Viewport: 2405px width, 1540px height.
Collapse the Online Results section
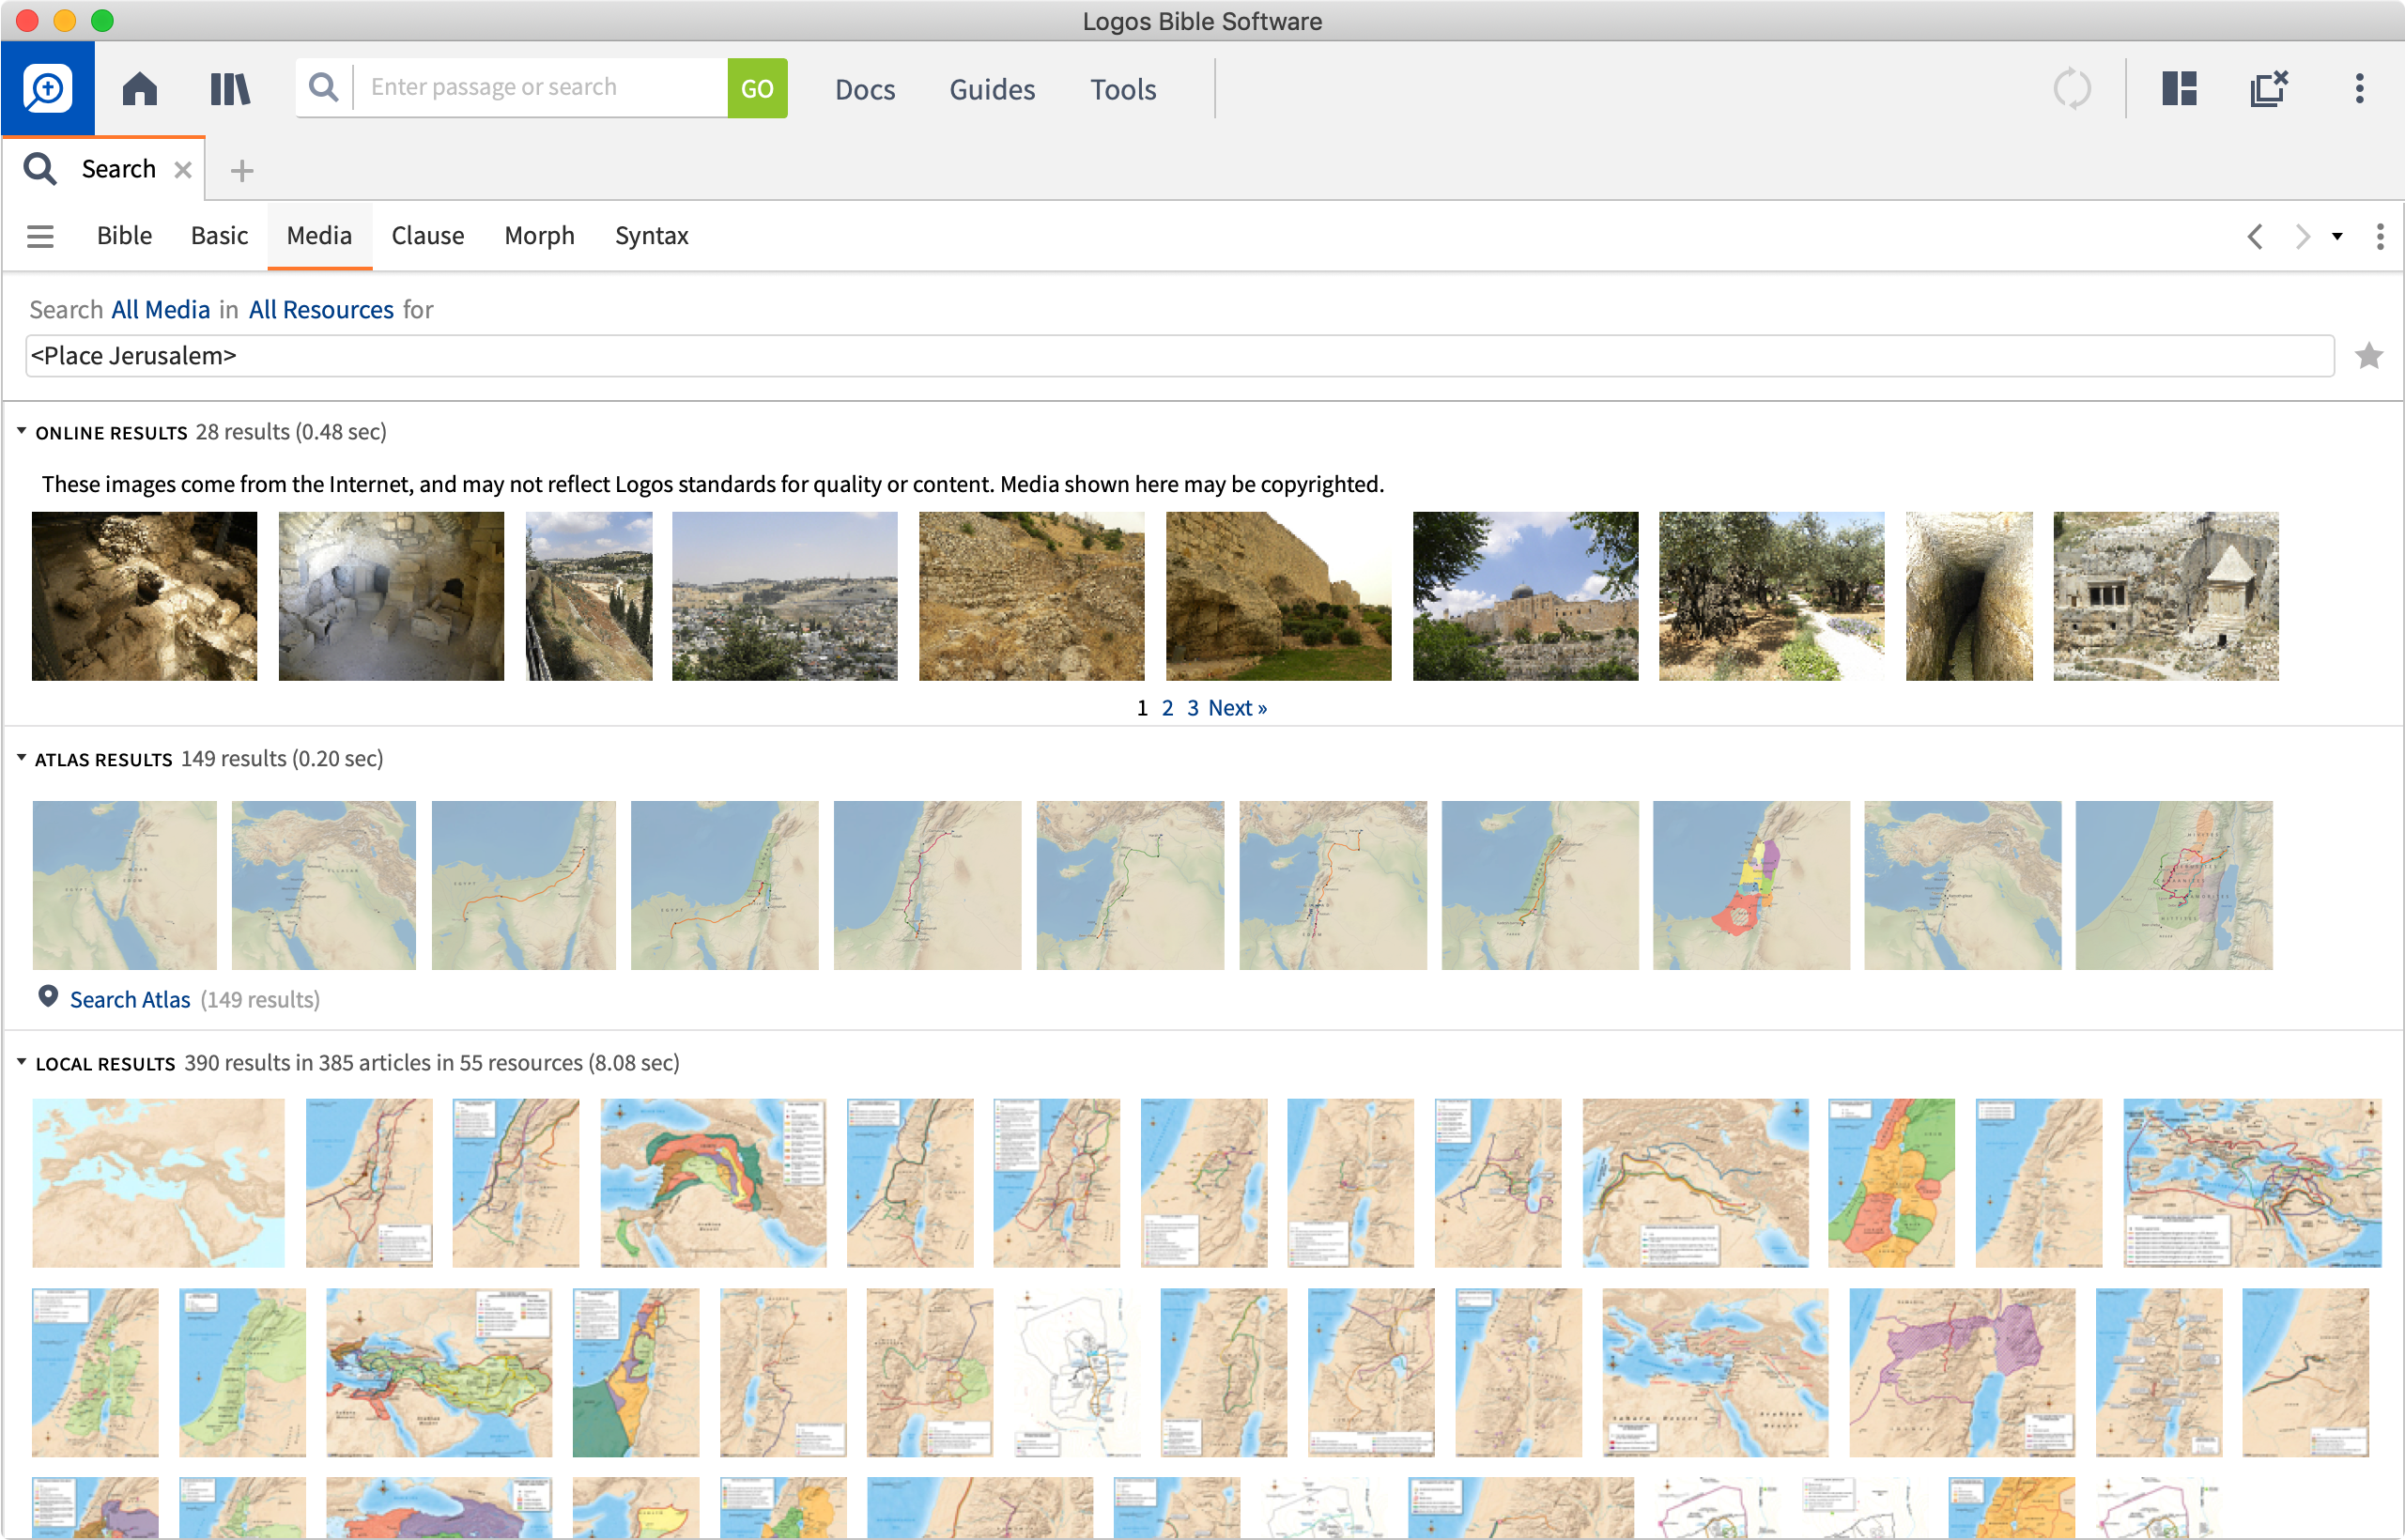[x=21, y=431]
